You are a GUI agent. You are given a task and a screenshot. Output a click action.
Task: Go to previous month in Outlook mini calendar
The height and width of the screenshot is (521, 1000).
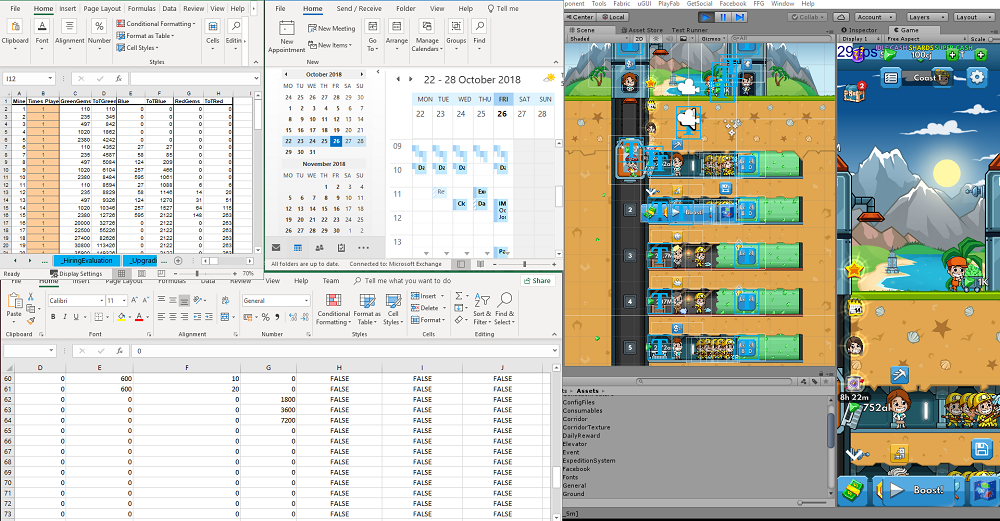tap(286, 75)
